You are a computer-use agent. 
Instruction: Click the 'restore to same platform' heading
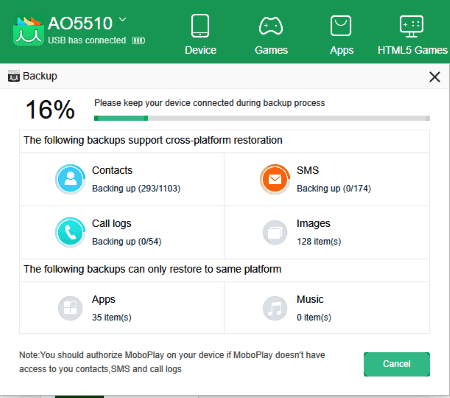[152, 269]
